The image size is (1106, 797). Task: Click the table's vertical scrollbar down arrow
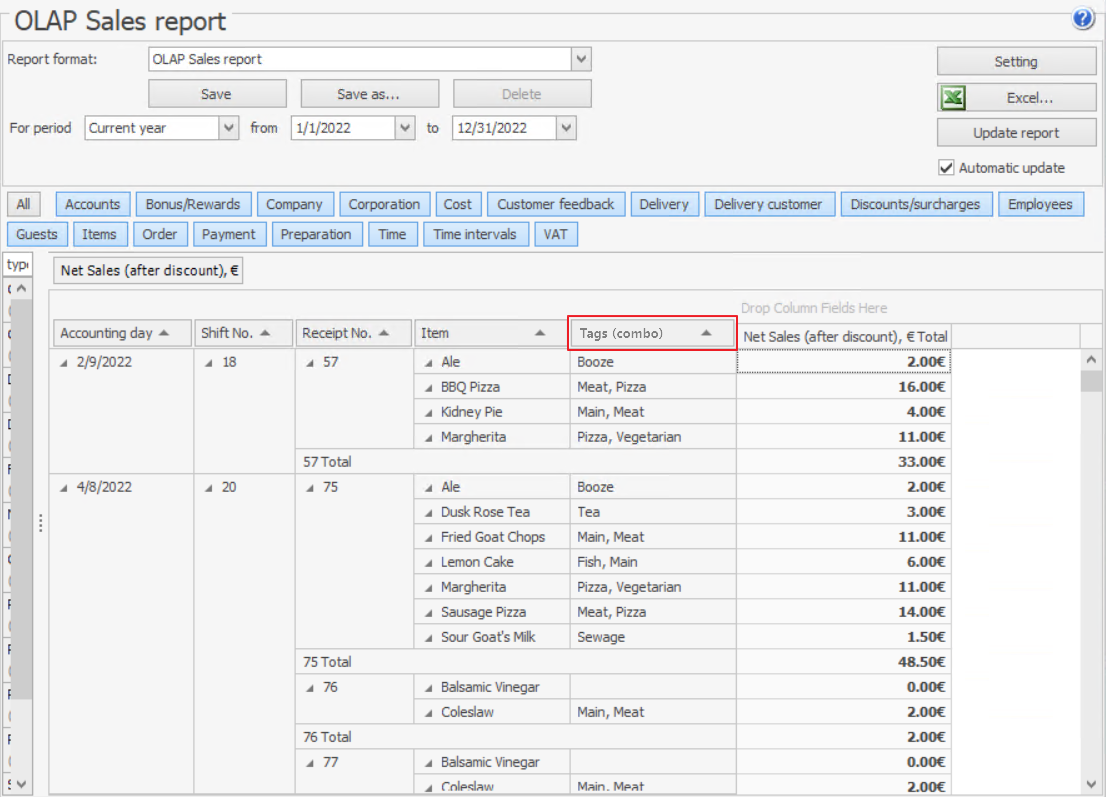click(x=1090, y=783)
